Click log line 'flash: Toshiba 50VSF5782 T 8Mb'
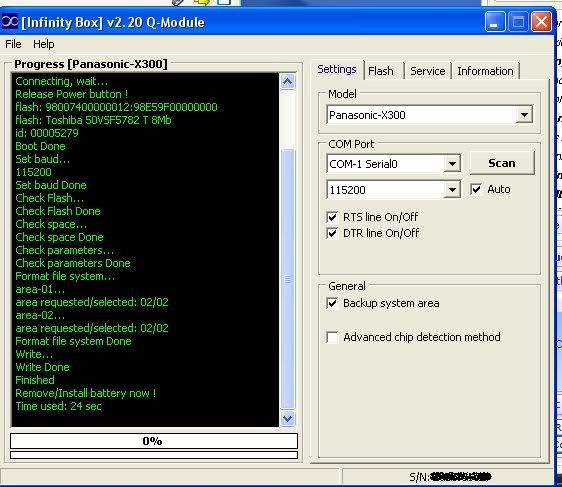The height and width of the screenshot is (487, 562). (93, 120)
